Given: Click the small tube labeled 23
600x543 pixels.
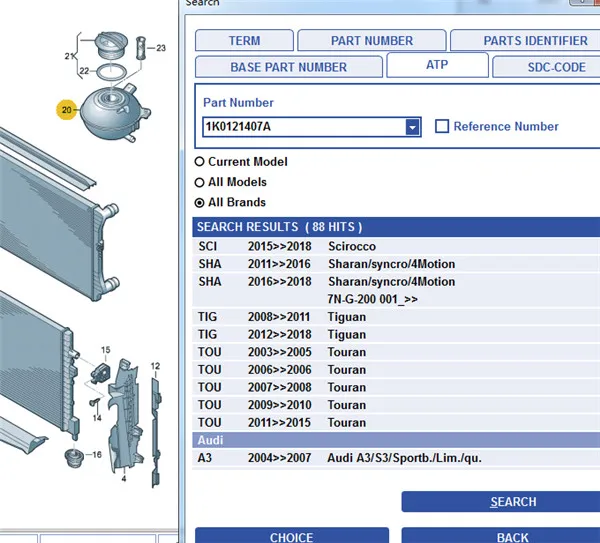Looking at the screenshot, I should pos(141,48).
